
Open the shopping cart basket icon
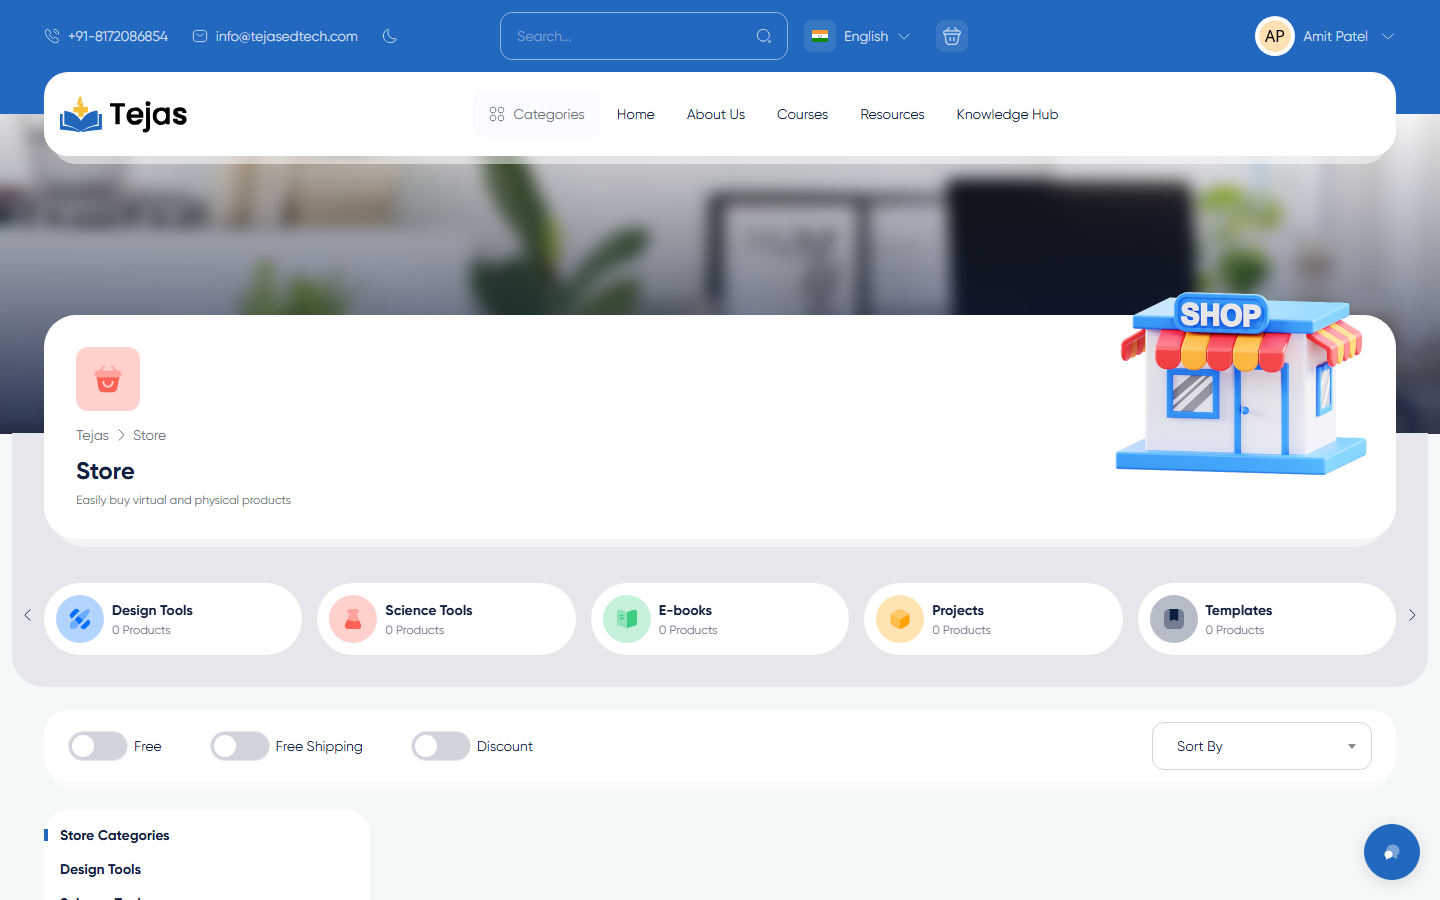(952, 36)
